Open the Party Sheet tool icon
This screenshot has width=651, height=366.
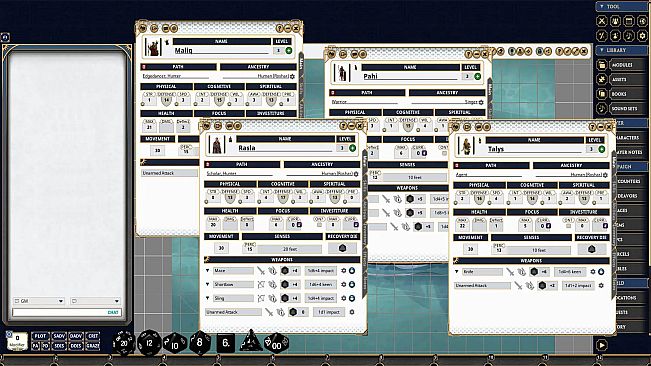coord(615,21)
